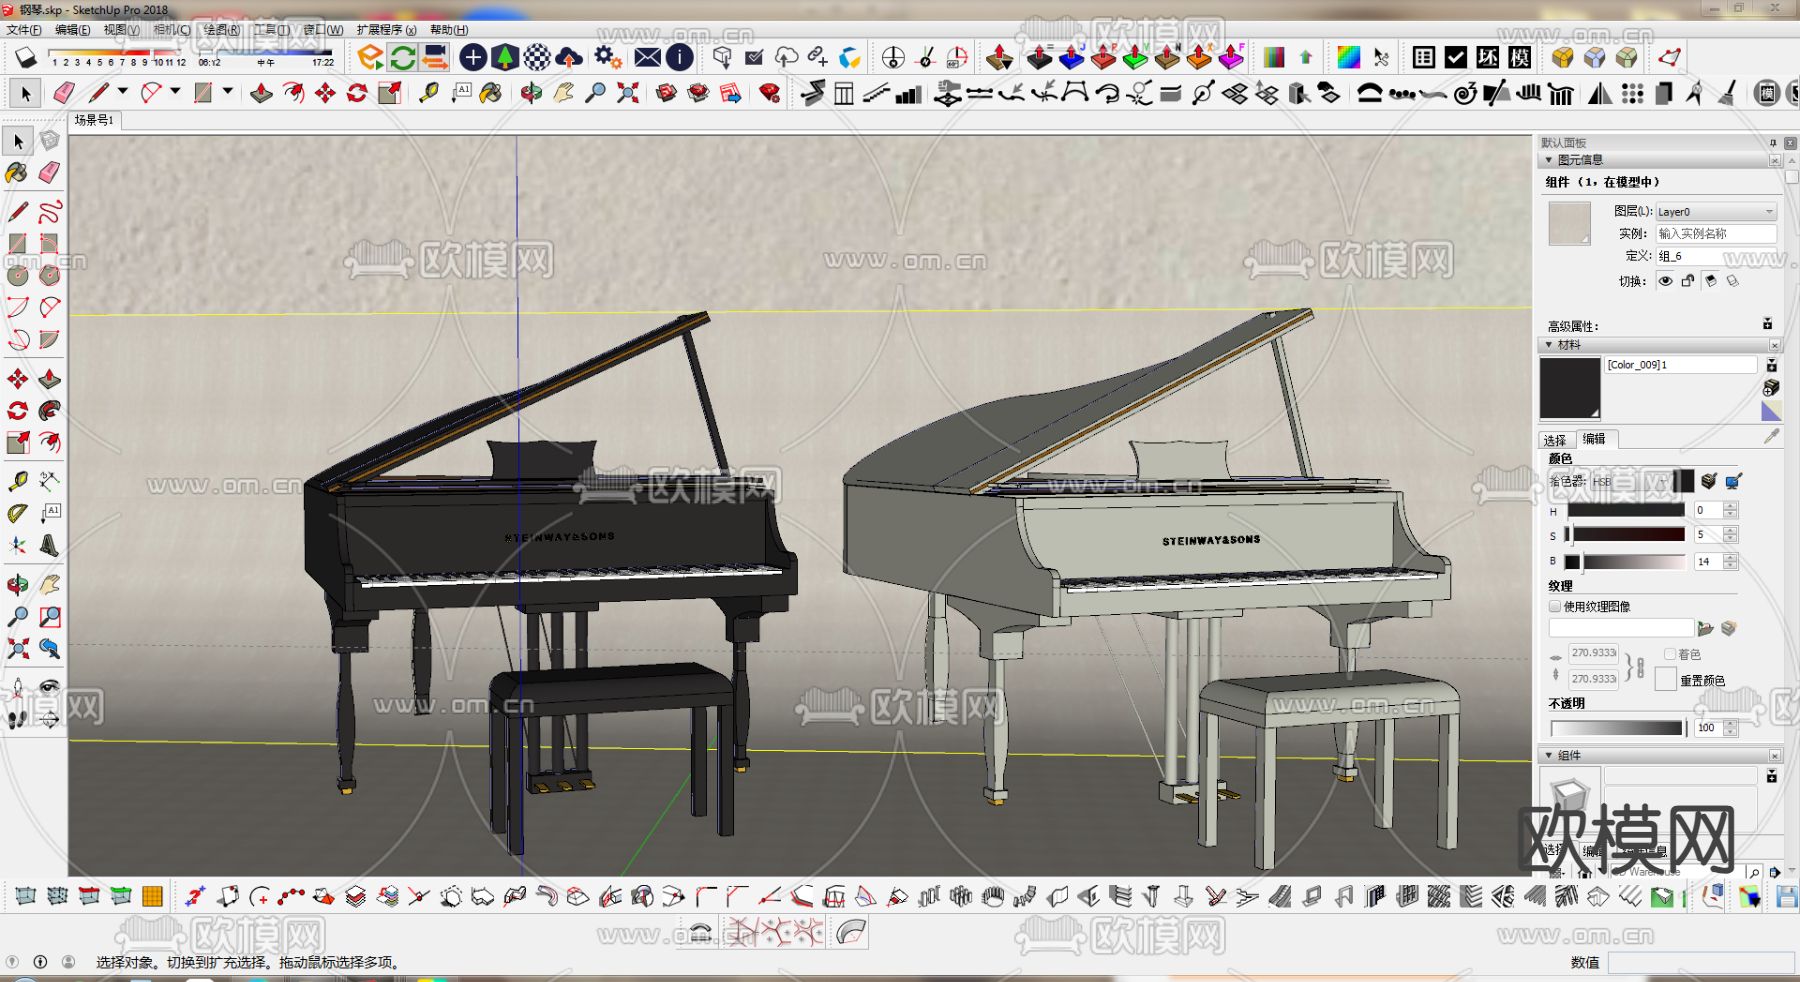Activate the Protractor tool
Screen dimensions: 1800x982
coord(17,514)
